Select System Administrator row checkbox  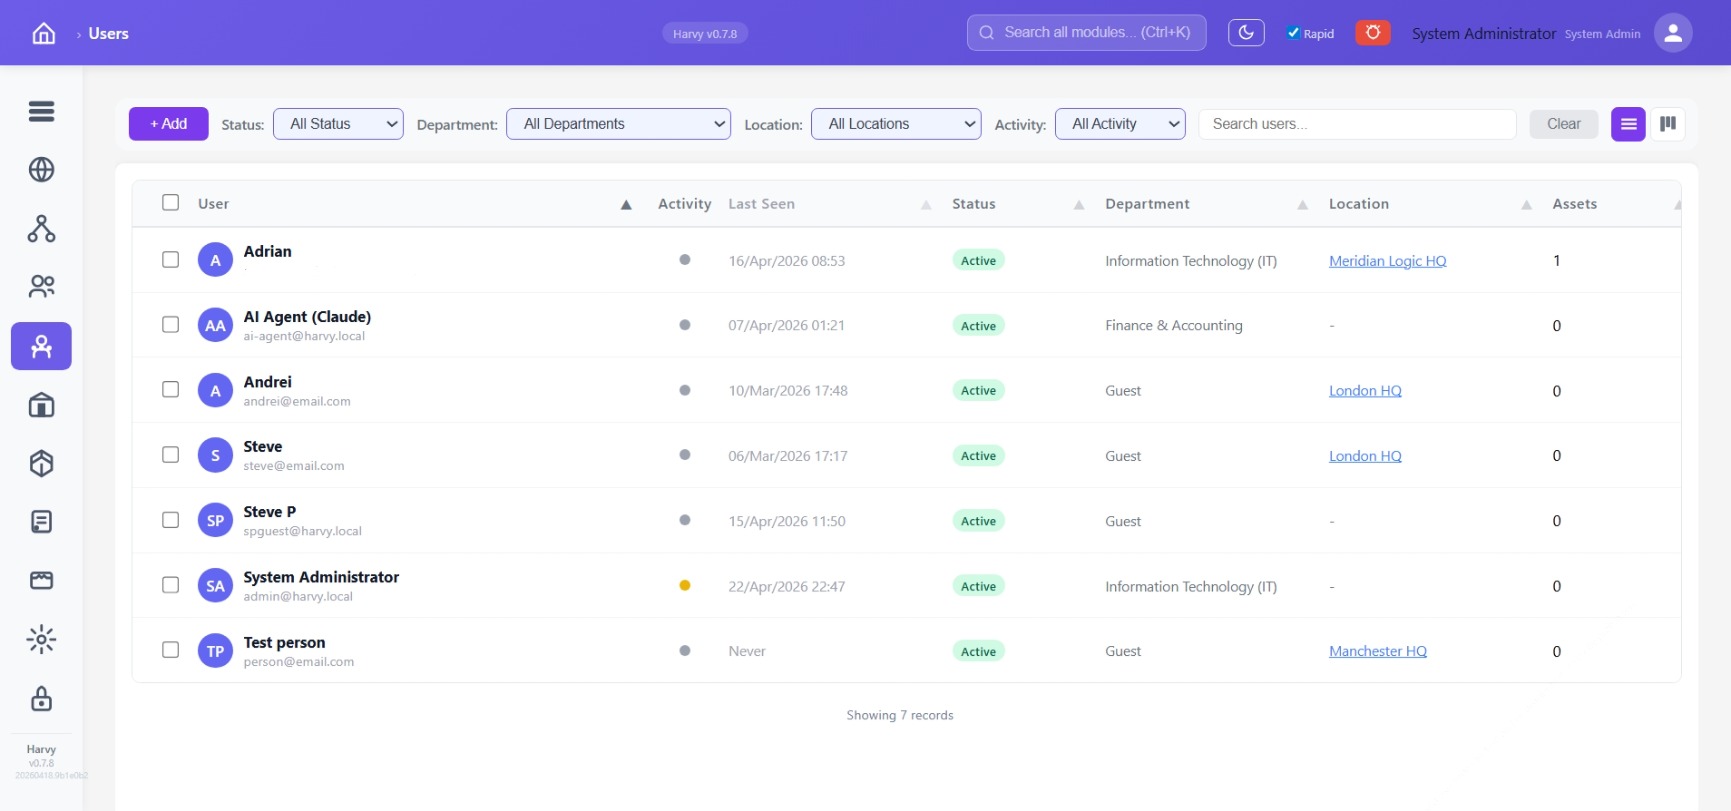(x=171, y=586)
